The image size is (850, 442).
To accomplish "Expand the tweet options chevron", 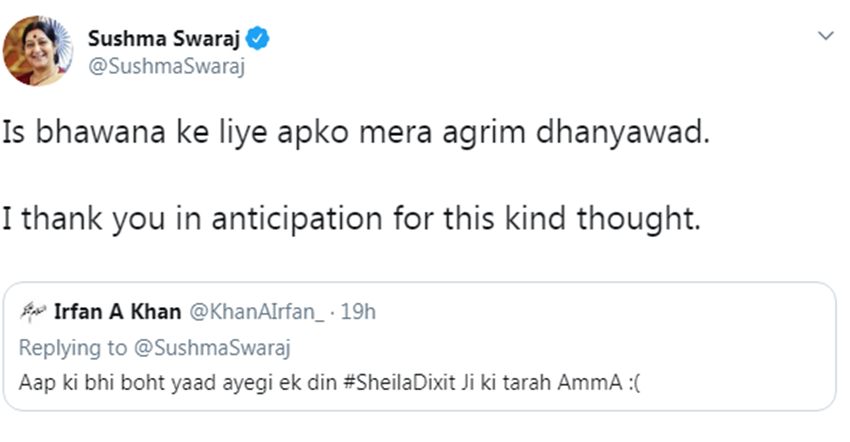I will (x=825, y=36).
